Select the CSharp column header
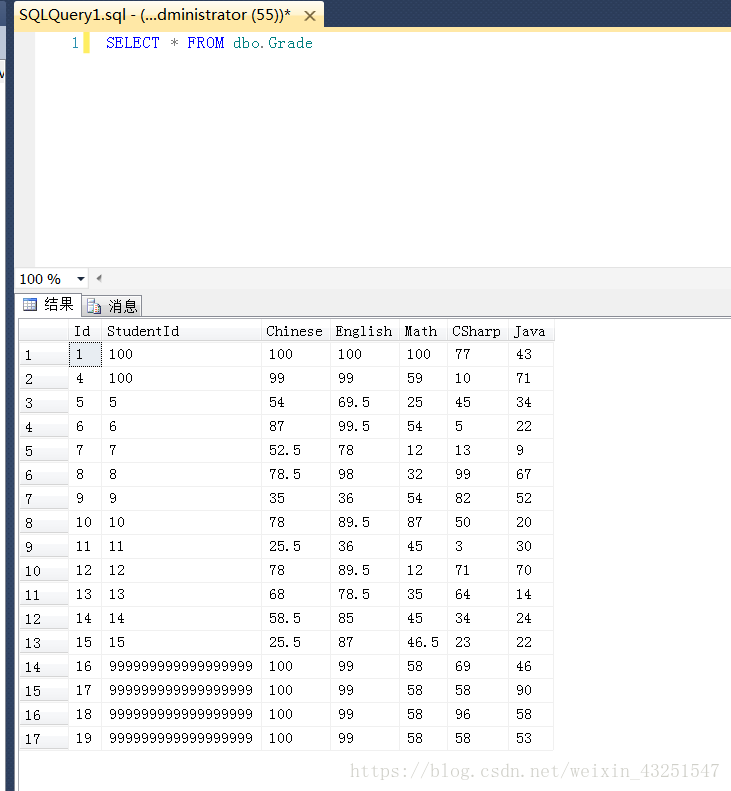 coord(478,331)
